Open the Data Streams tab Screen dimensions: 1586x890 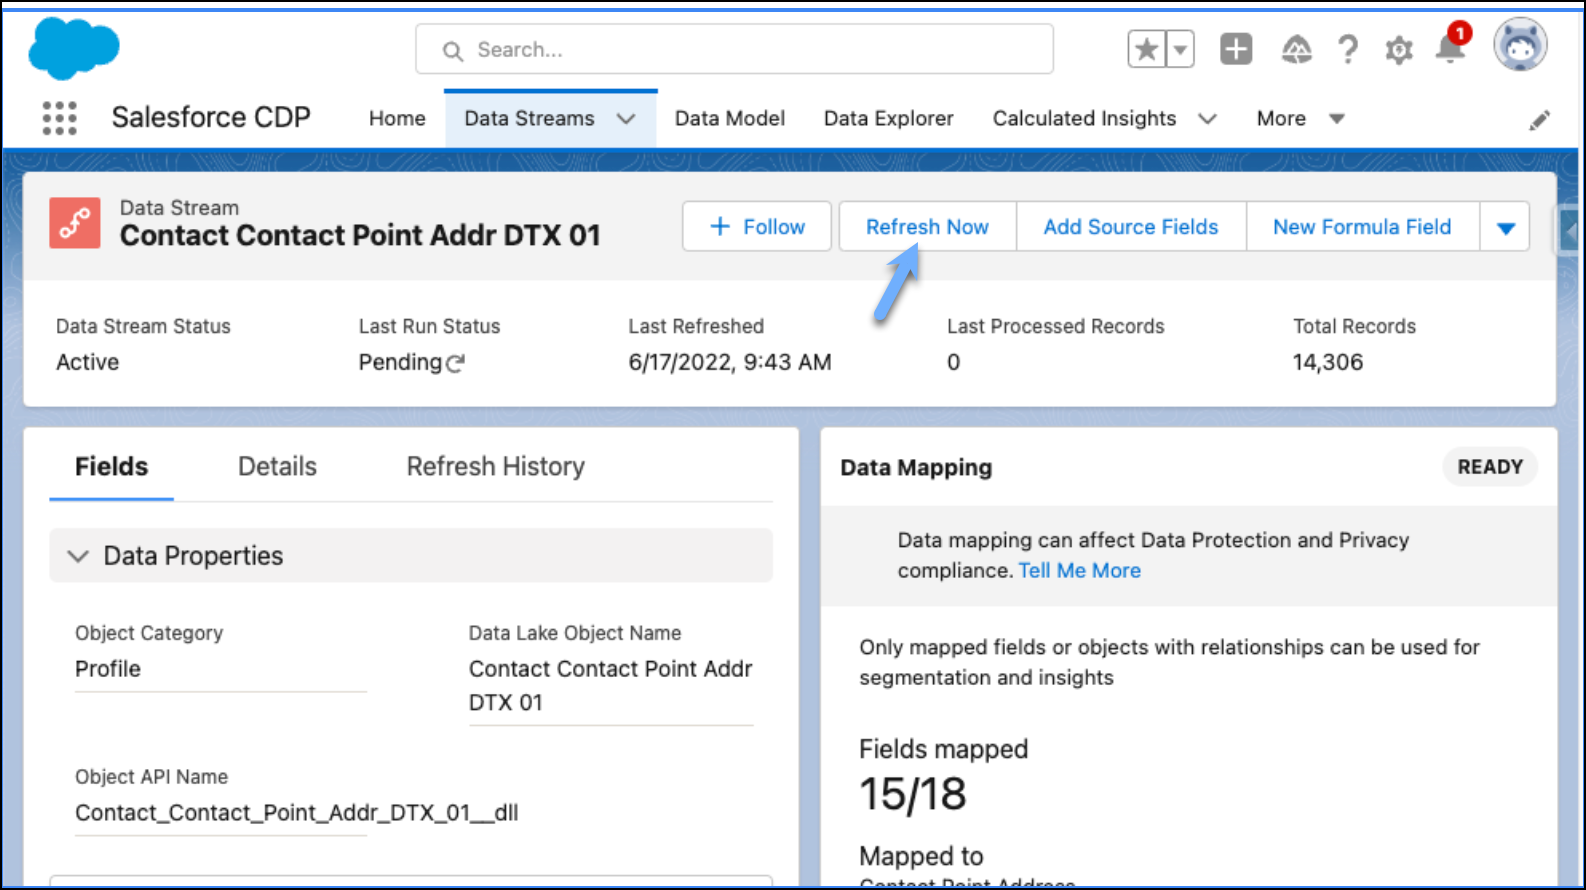(x=529, y=118)
